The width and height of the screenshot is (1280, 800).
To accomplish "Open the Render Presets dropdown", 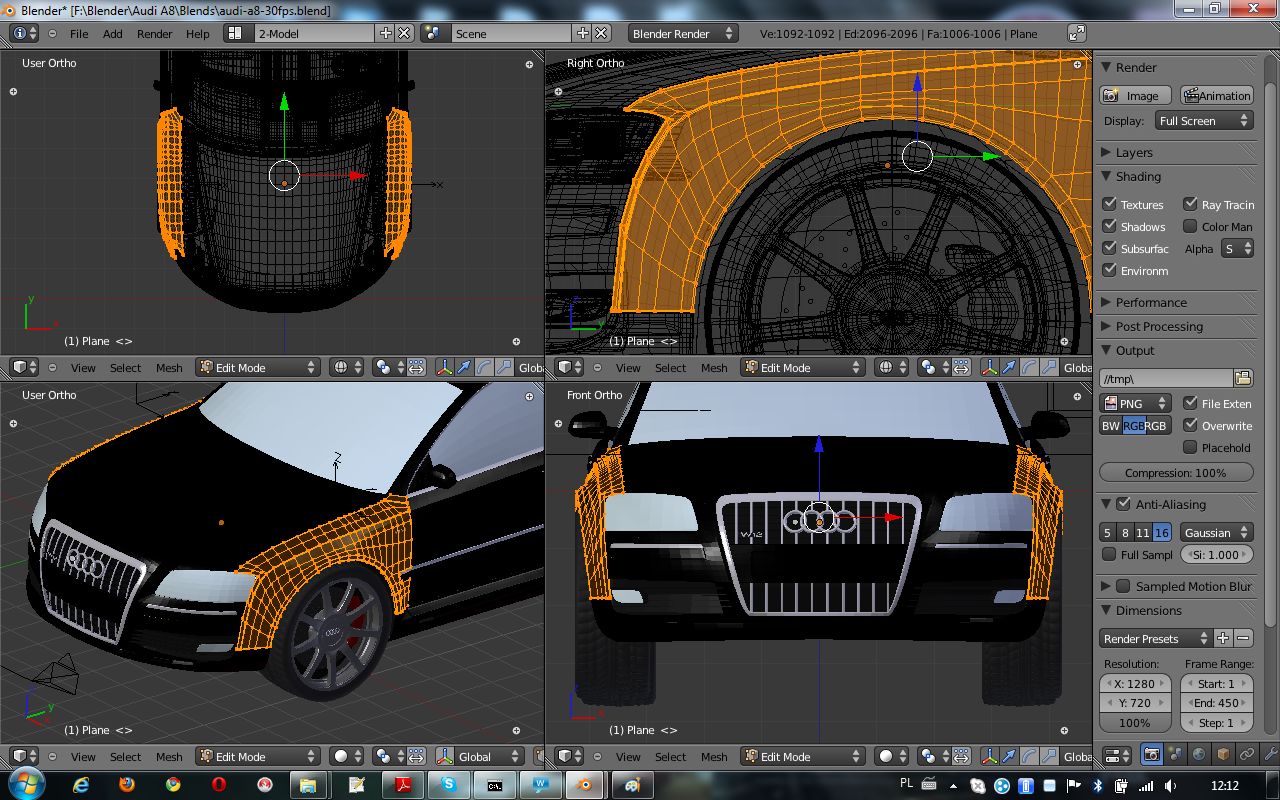I will coord(1155,638).
